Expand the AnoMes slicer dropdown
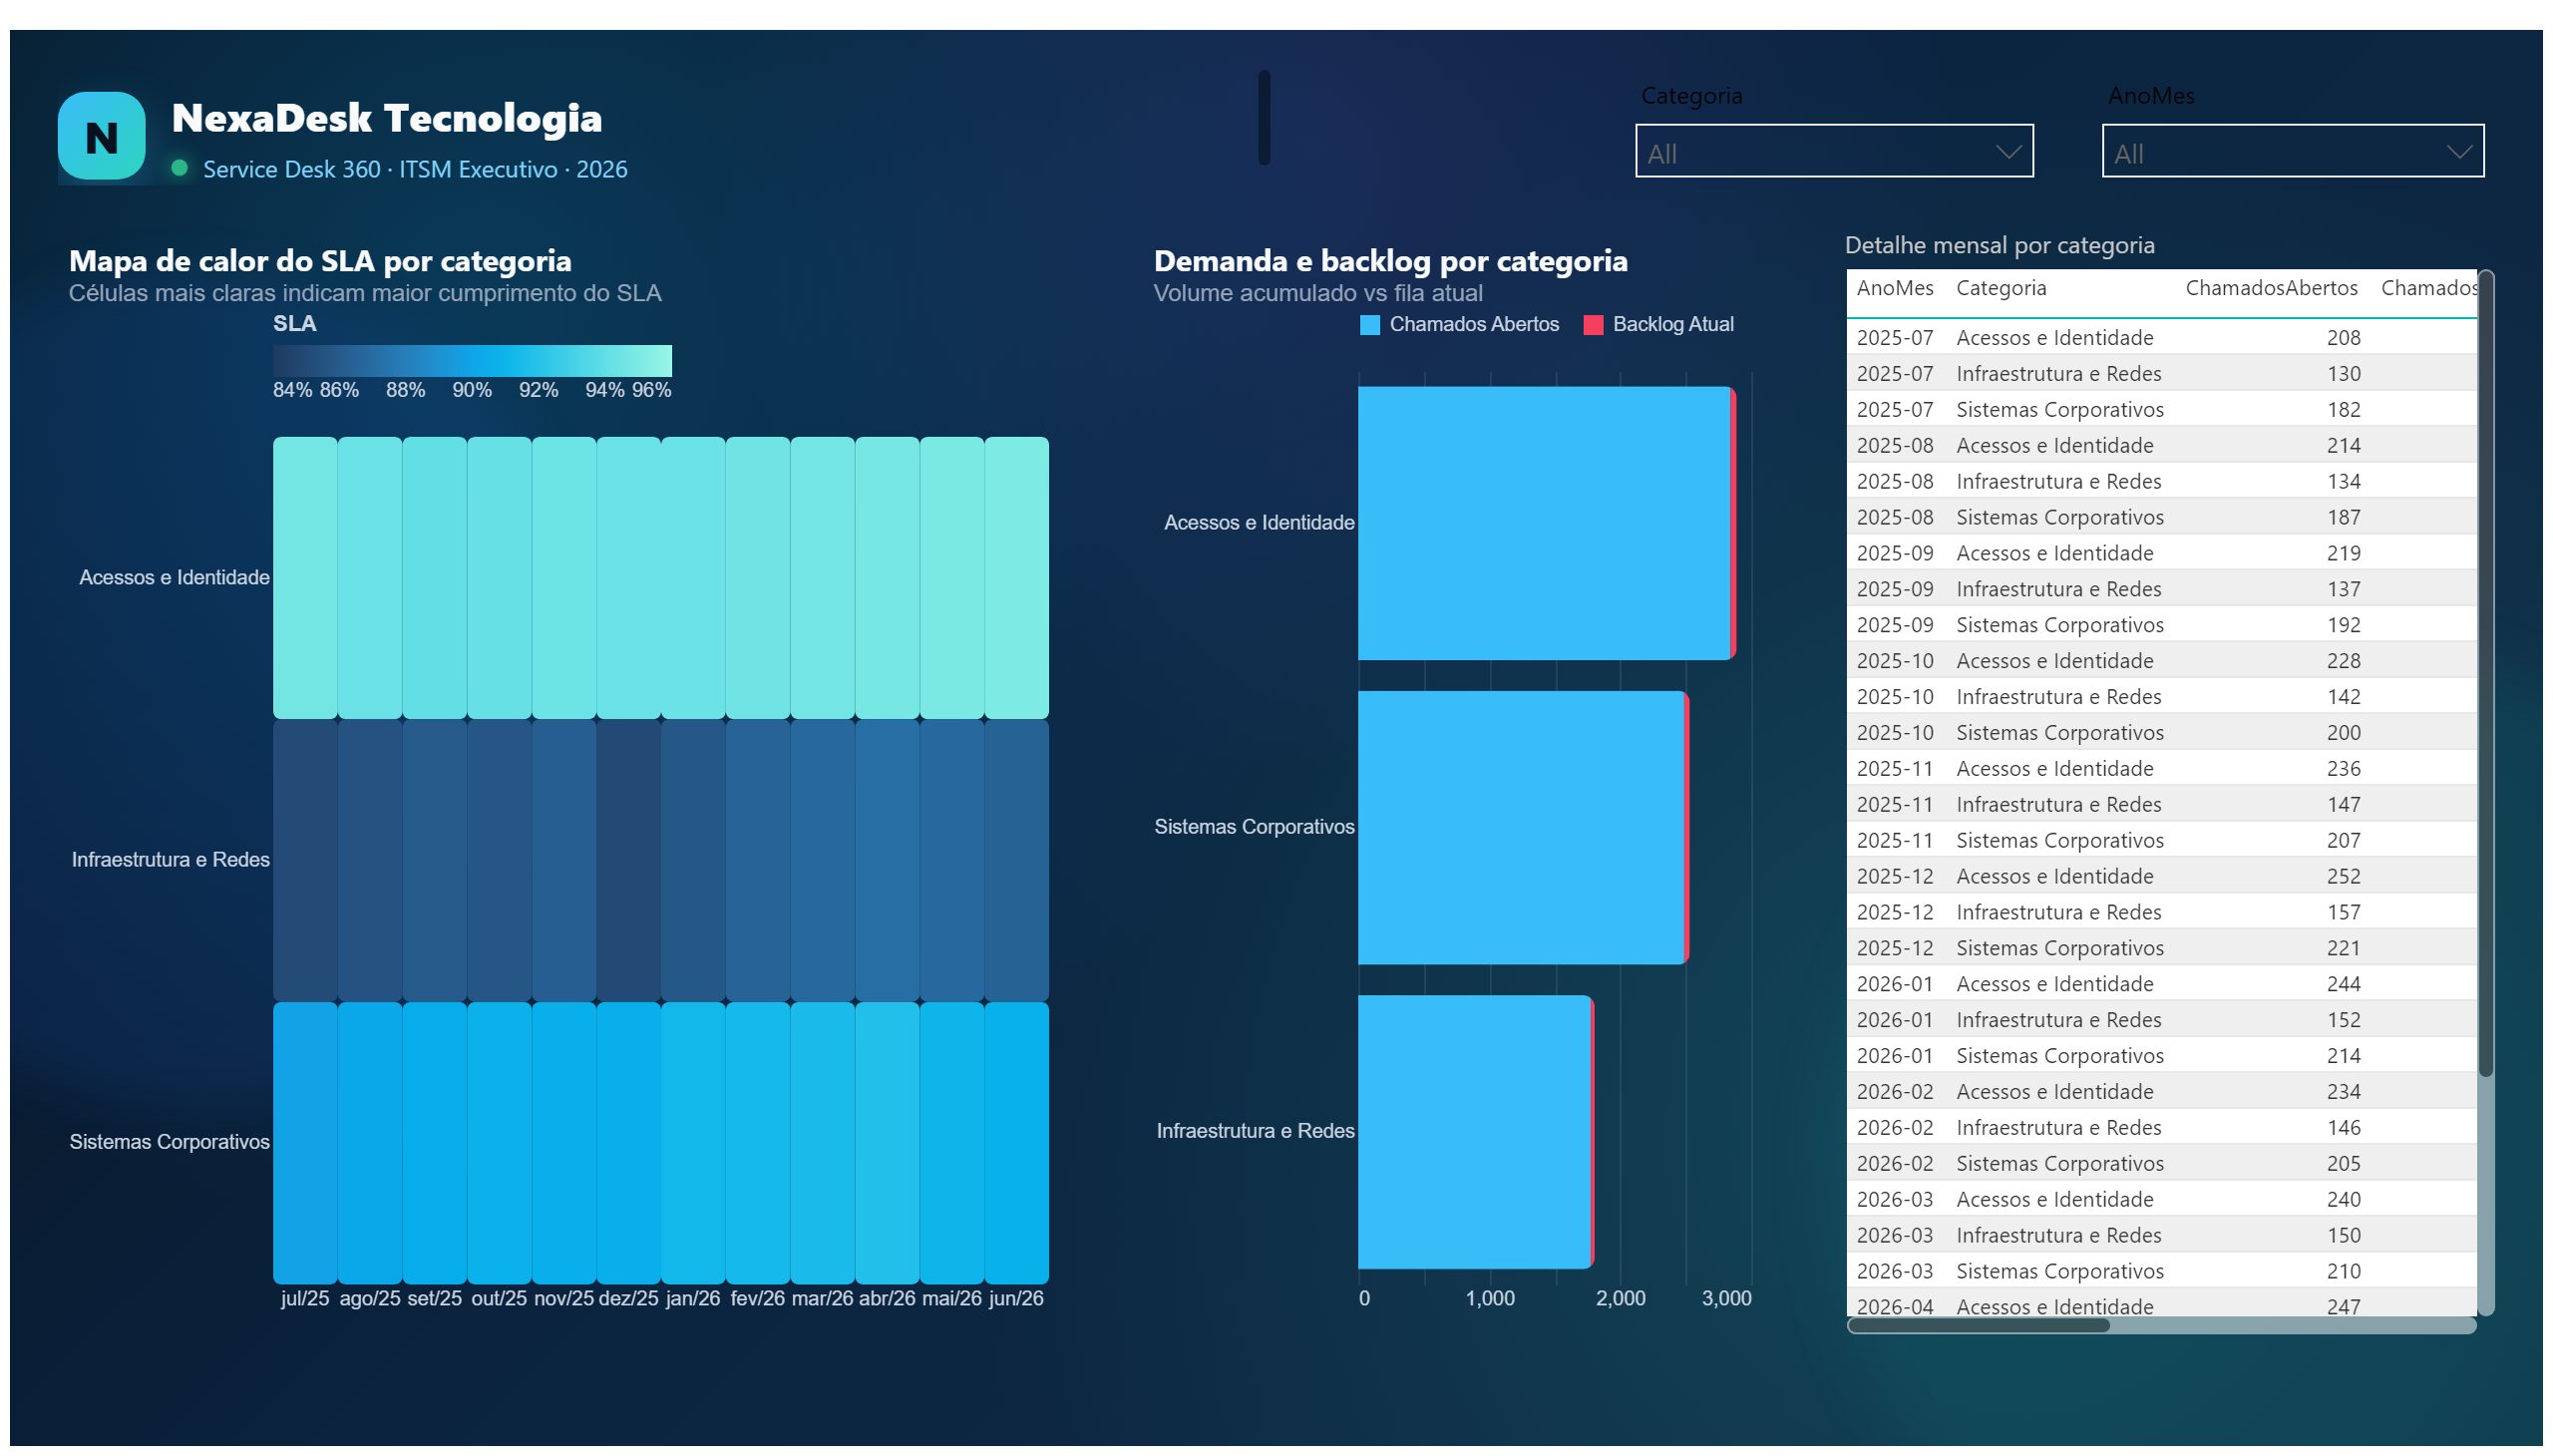The height and width of the screenshot is (1456, 2553). 2459,152
